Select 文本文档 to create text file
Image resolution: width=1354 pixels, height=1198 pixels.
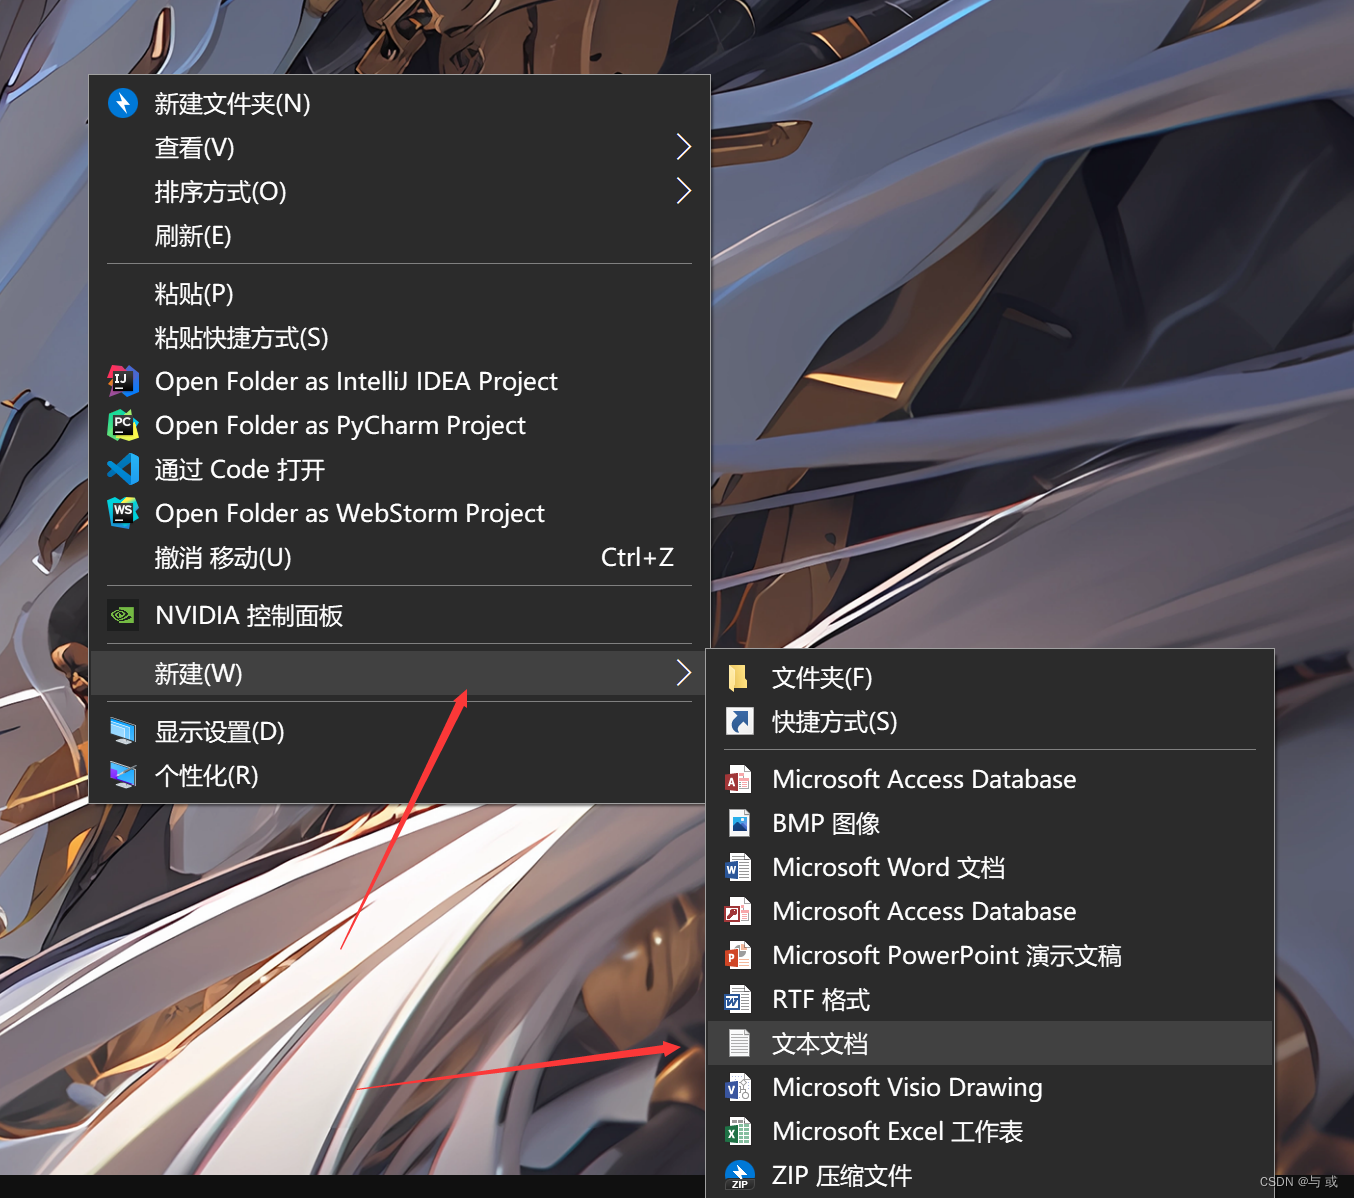coord(990,1043)
